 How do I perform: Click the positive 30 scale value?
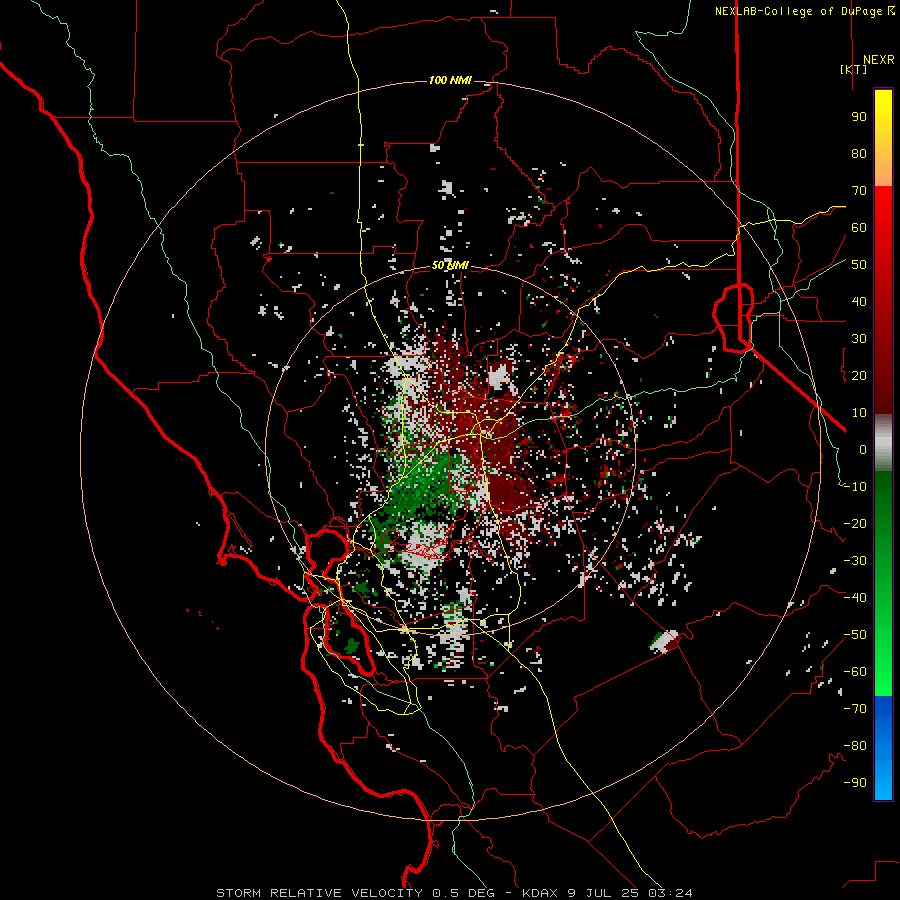[859, 339]
